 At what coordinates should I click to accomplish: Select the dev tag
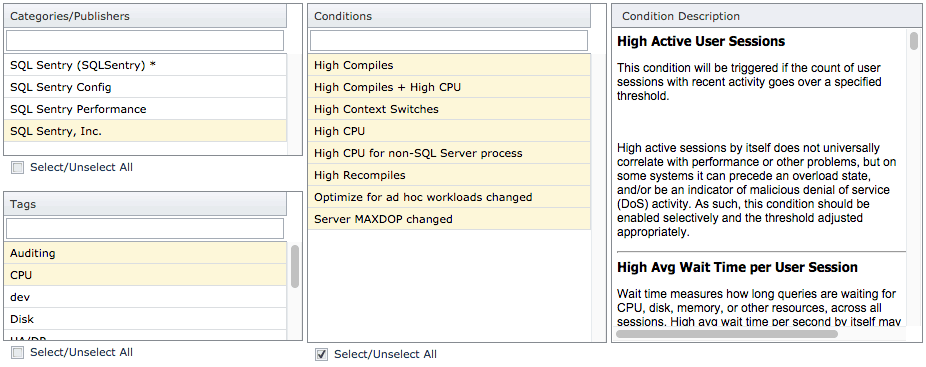(x=145, y=297)
